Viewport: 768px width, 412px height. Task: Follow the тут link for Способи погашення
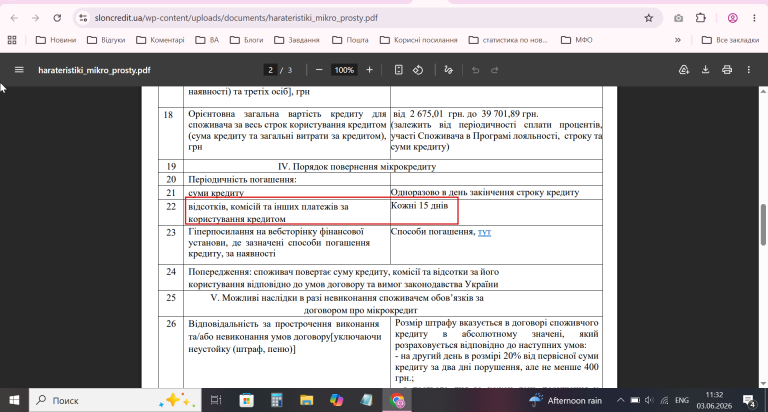click(484, 232)
